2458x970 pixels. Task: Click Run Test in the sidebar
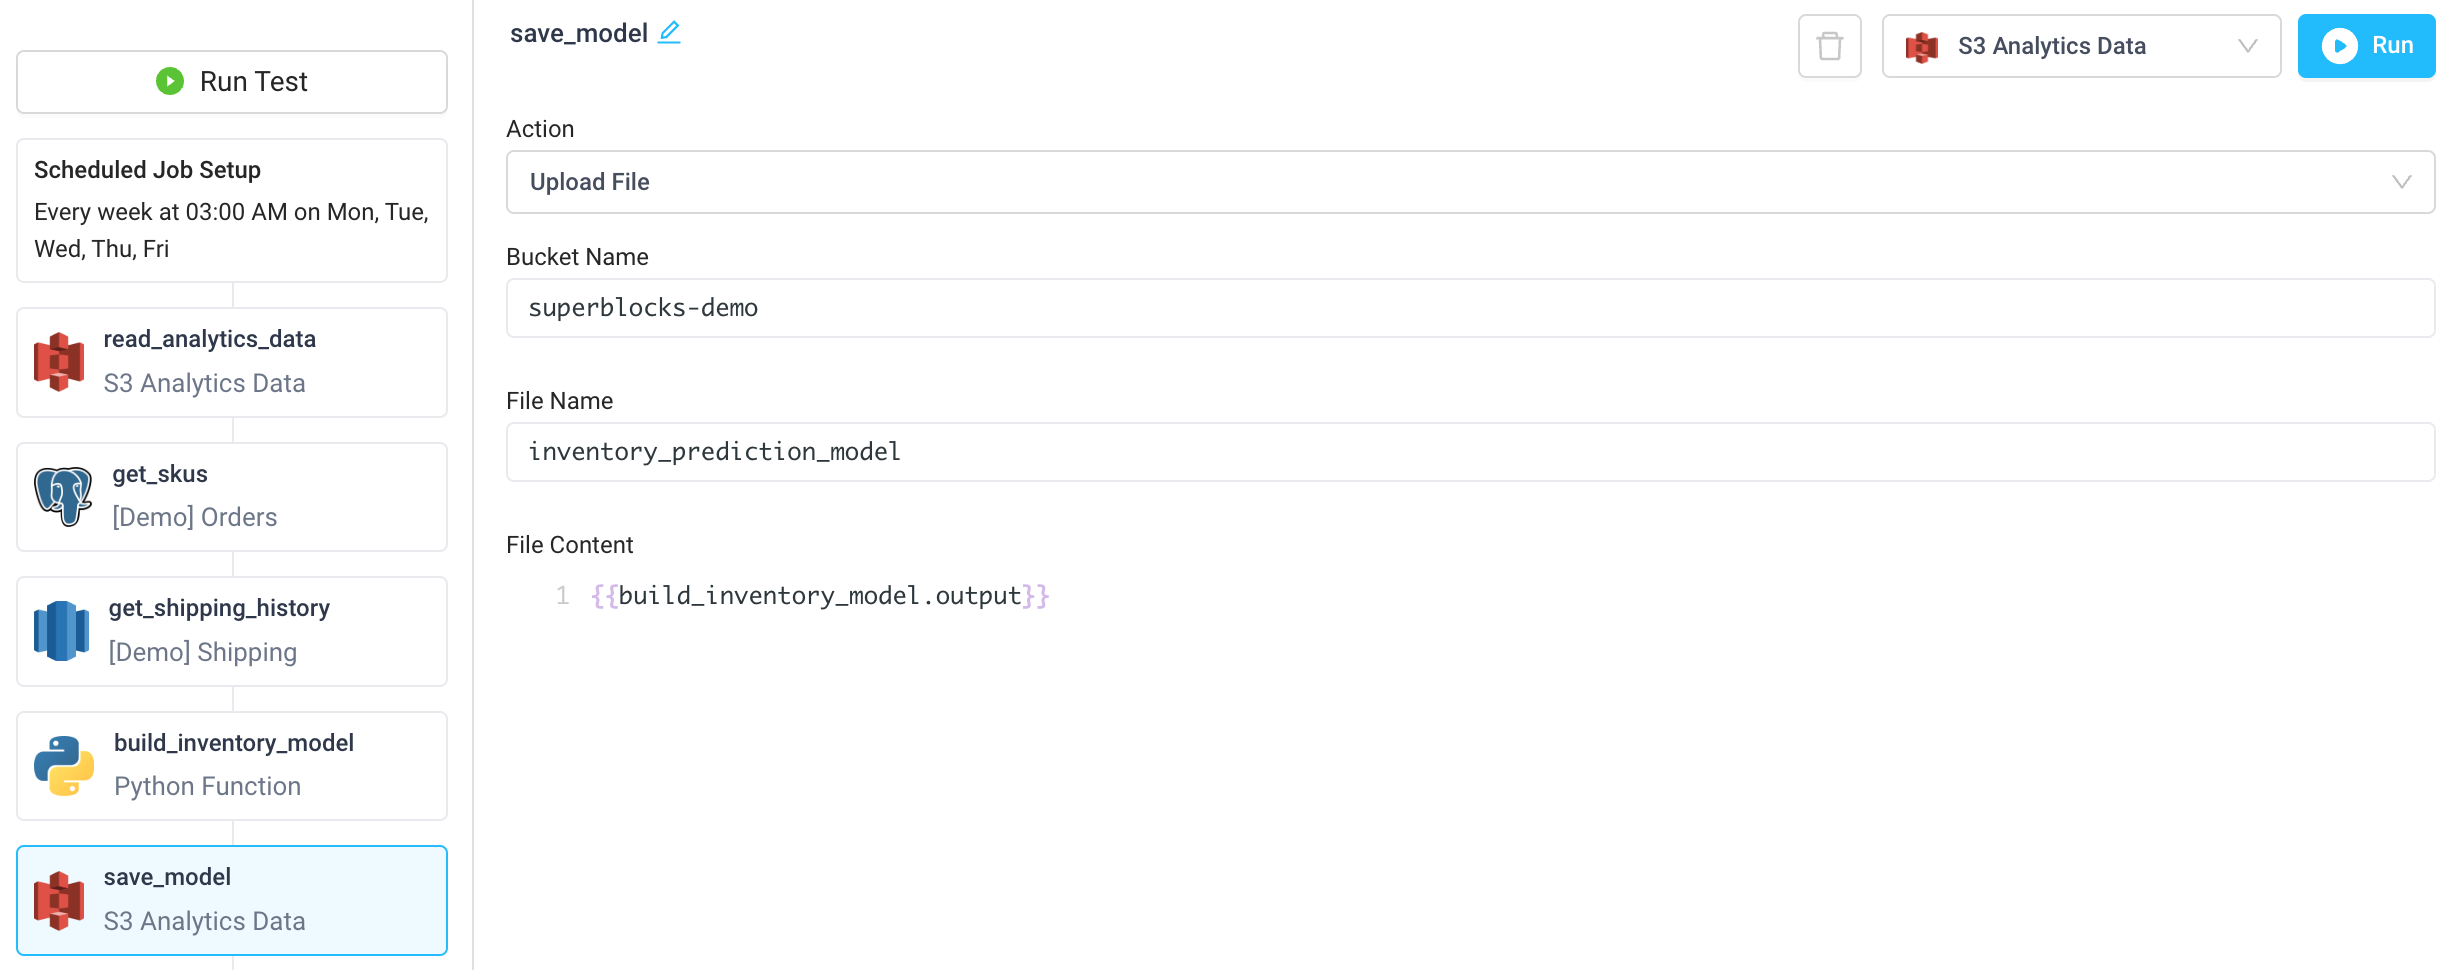point(231,81)
